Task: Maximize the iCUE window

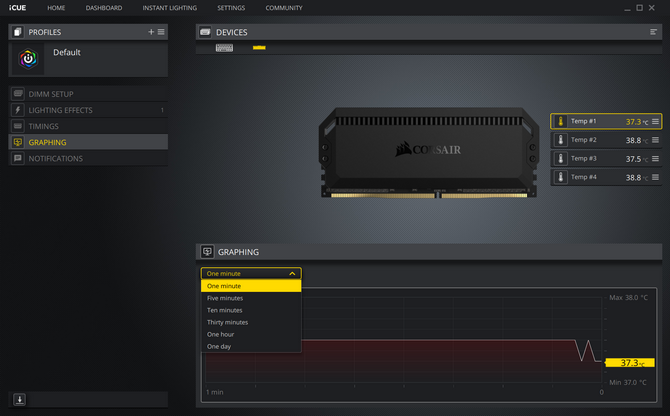Action: point(639,8)
